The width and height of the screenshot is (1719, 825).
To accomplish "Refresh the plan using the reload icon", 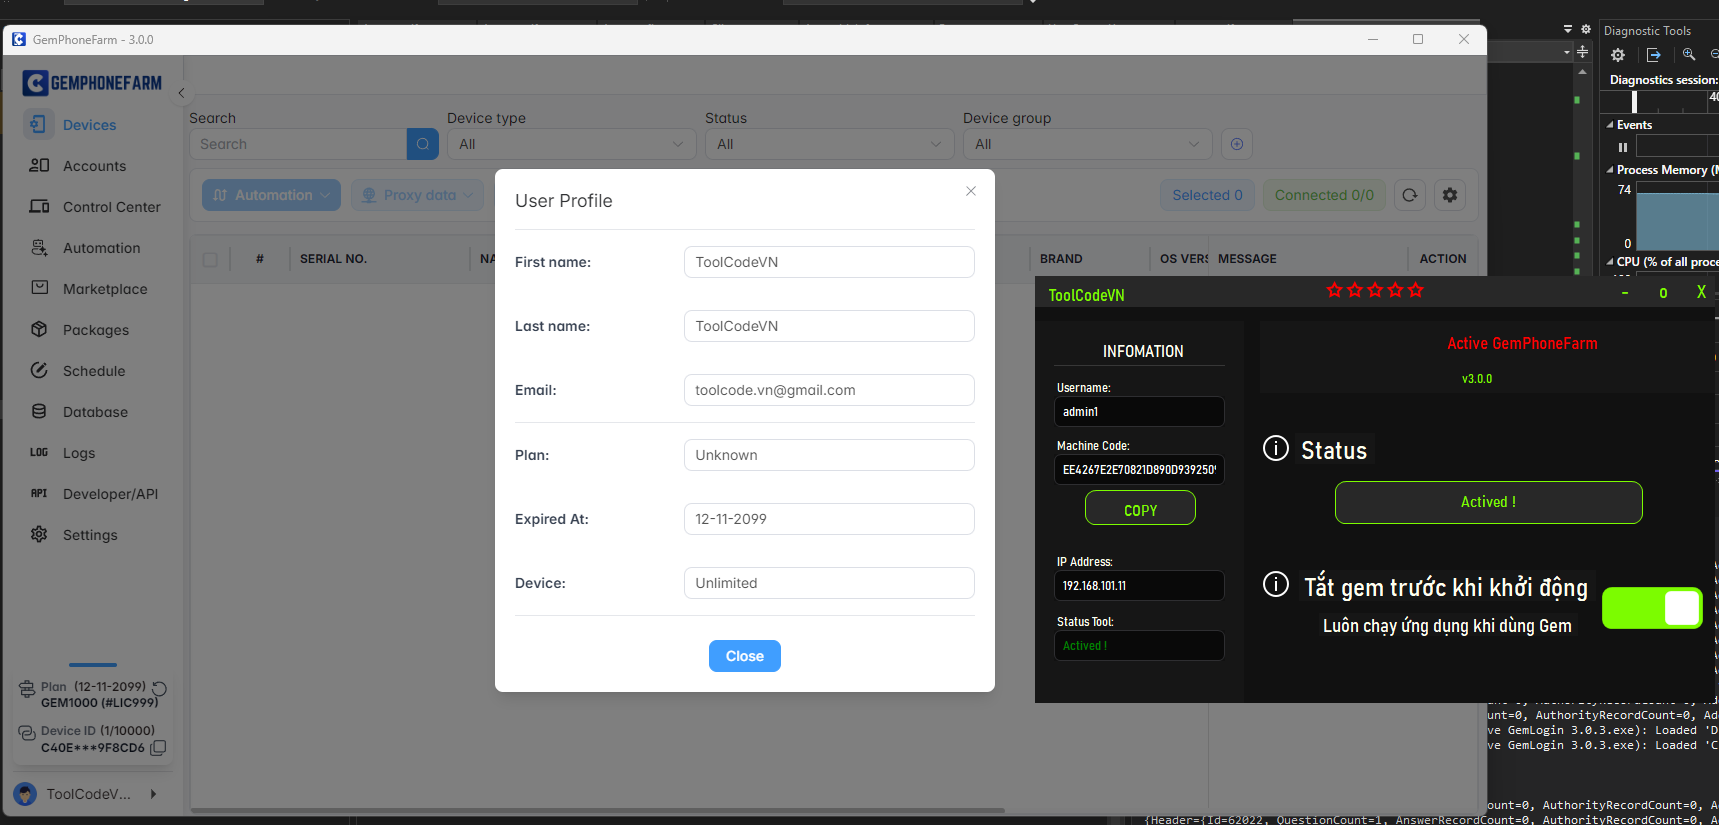I will [x=159, y=688].
